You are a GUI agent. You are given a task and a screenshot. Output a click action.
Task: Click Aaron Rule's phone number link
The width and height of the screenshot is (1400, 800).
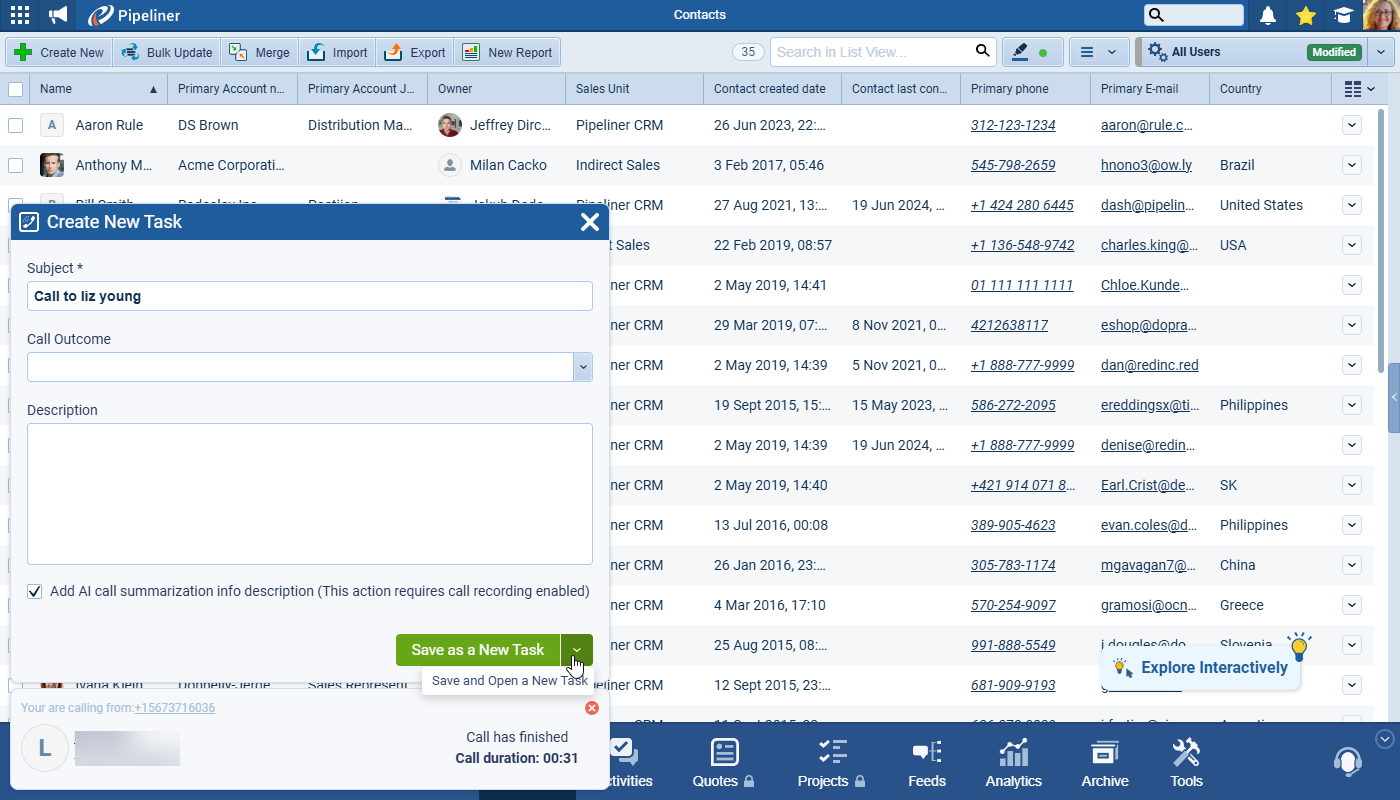pos(1012,125)
